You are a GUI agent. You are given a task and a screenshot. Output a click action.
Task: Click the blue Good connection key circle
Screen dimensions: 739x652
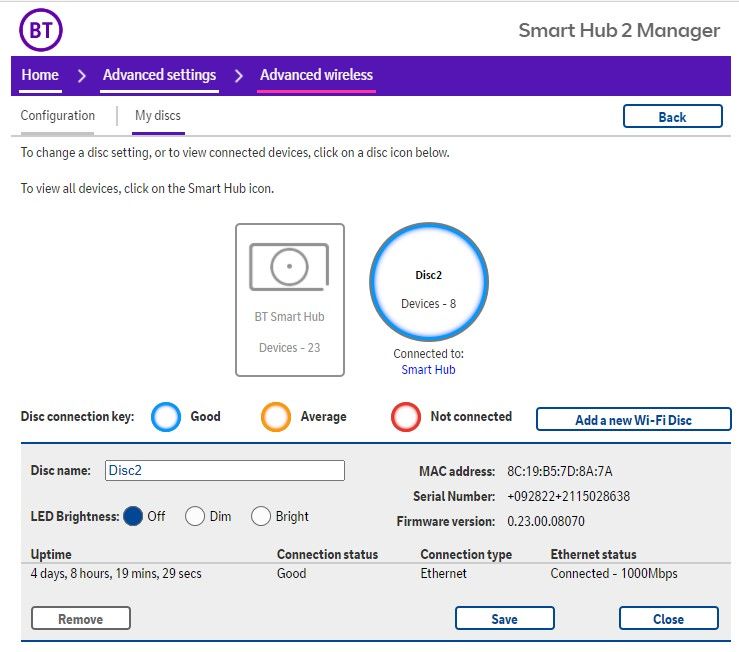pyautogui.click(x=168, y=417)
